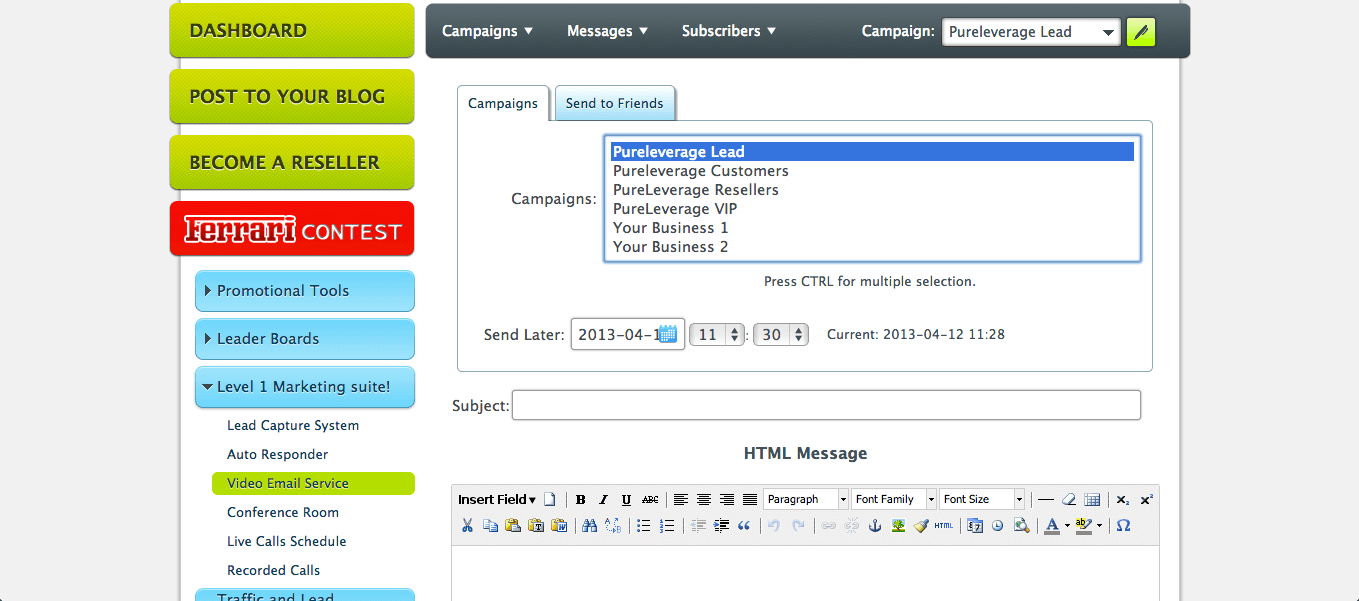The image size is (1359, 601).
Task: Paste clipboard content
Action: pyautogui.click(x=513, y=525)
